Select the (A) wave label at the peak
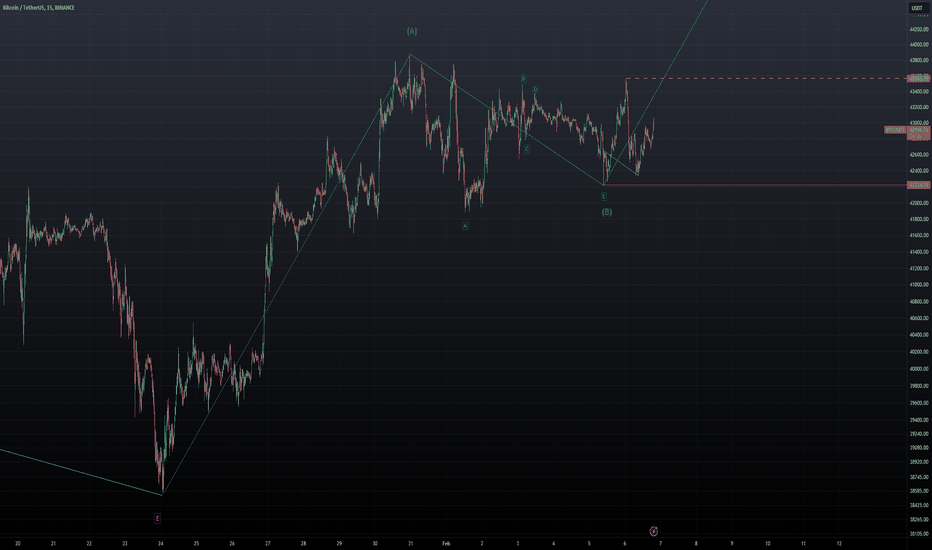Screen dimensions: 932x550 pyautogui.click(x=412, y=31)
